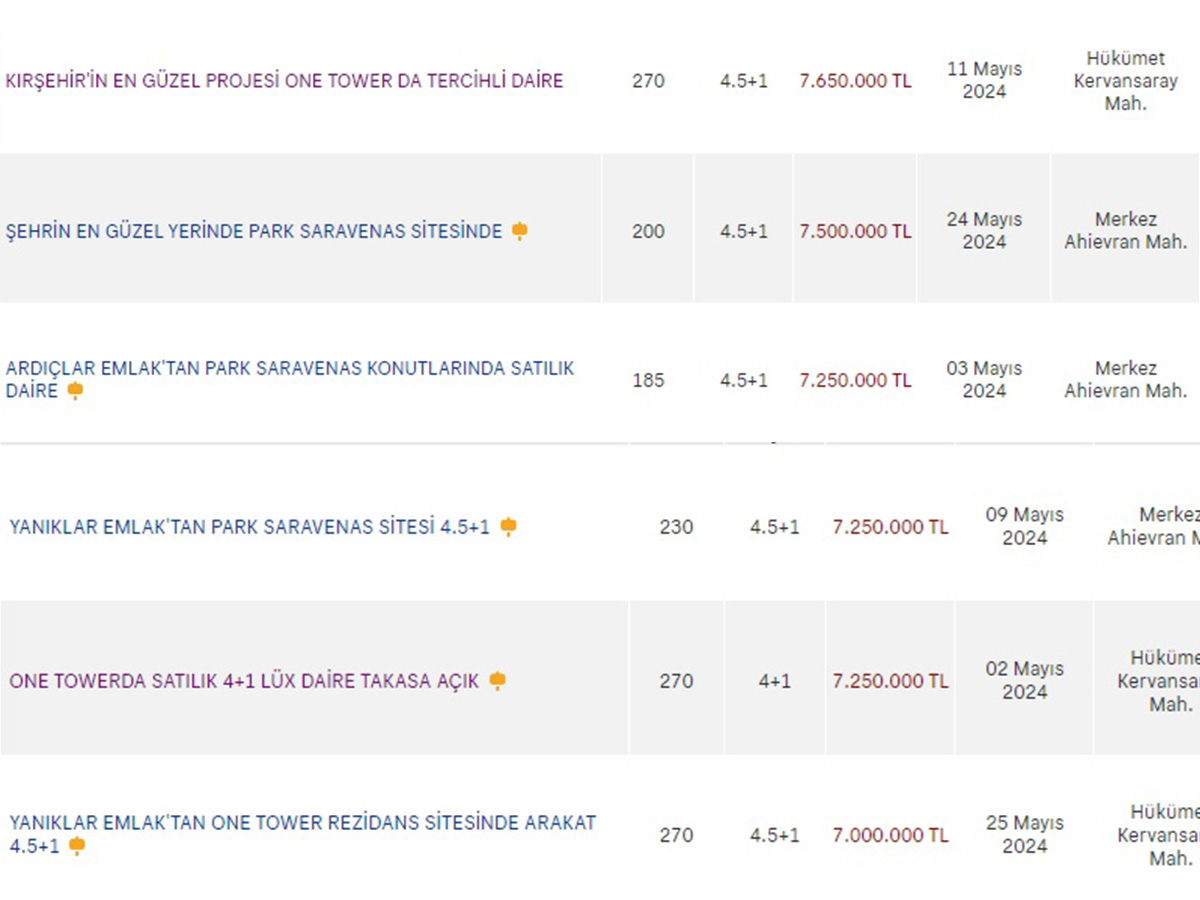1200x900 pixels.
Task: Click orange badge icon after ARDIÇLAR EMLAK'TAN listing title
Action: [x=75, y=391]
